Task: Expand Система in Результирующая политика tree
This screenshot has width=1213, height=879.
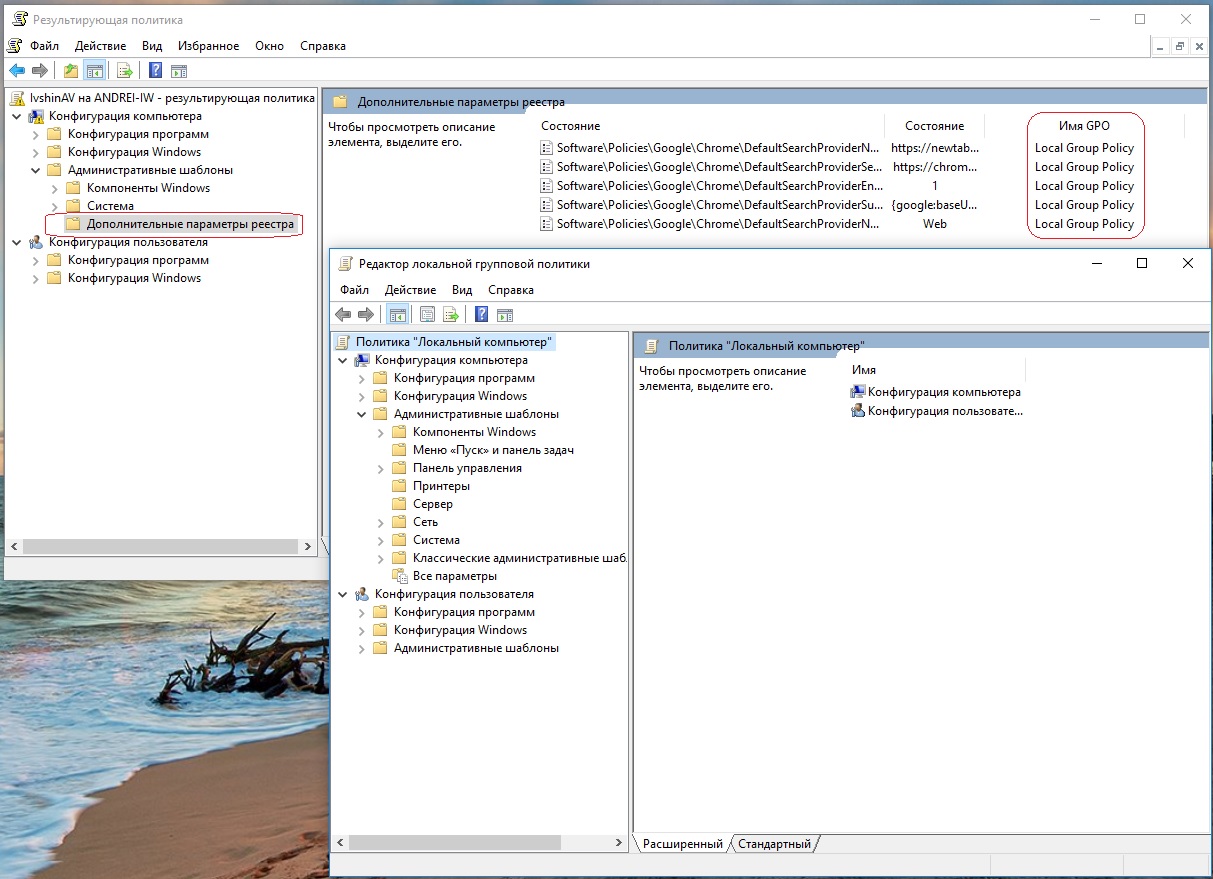Action: tap(55, 206)
